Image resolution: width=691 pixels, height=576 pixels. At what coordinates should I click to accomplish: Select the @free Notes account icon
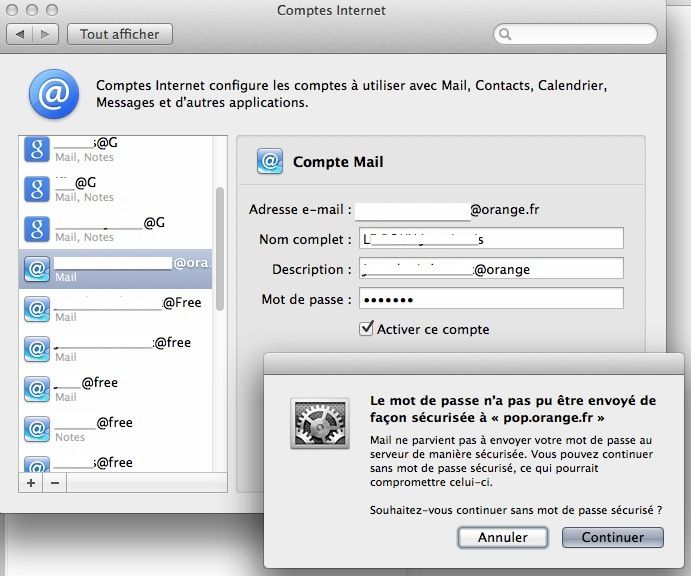point(37,429)
